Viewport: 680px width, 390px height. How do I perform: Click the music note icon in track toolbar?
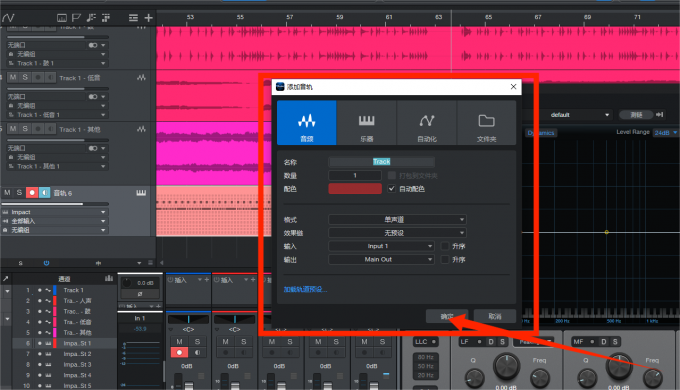(x=91, y=18)
